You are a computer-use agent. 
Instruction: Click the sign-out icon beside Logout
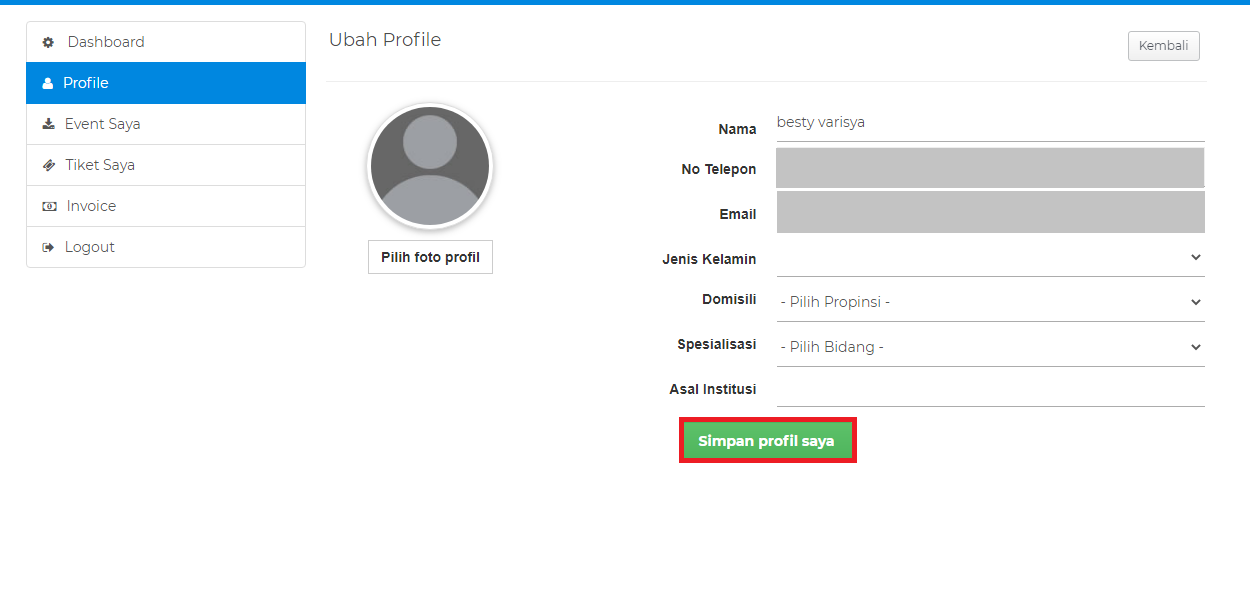(x=48, y=248)
